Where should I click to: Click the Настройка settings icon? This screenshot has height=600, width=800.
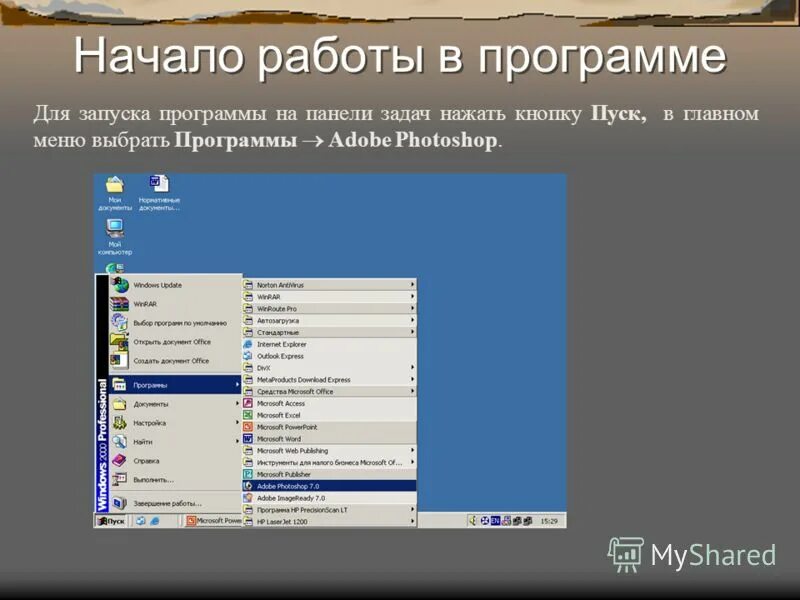pos(119,423)
